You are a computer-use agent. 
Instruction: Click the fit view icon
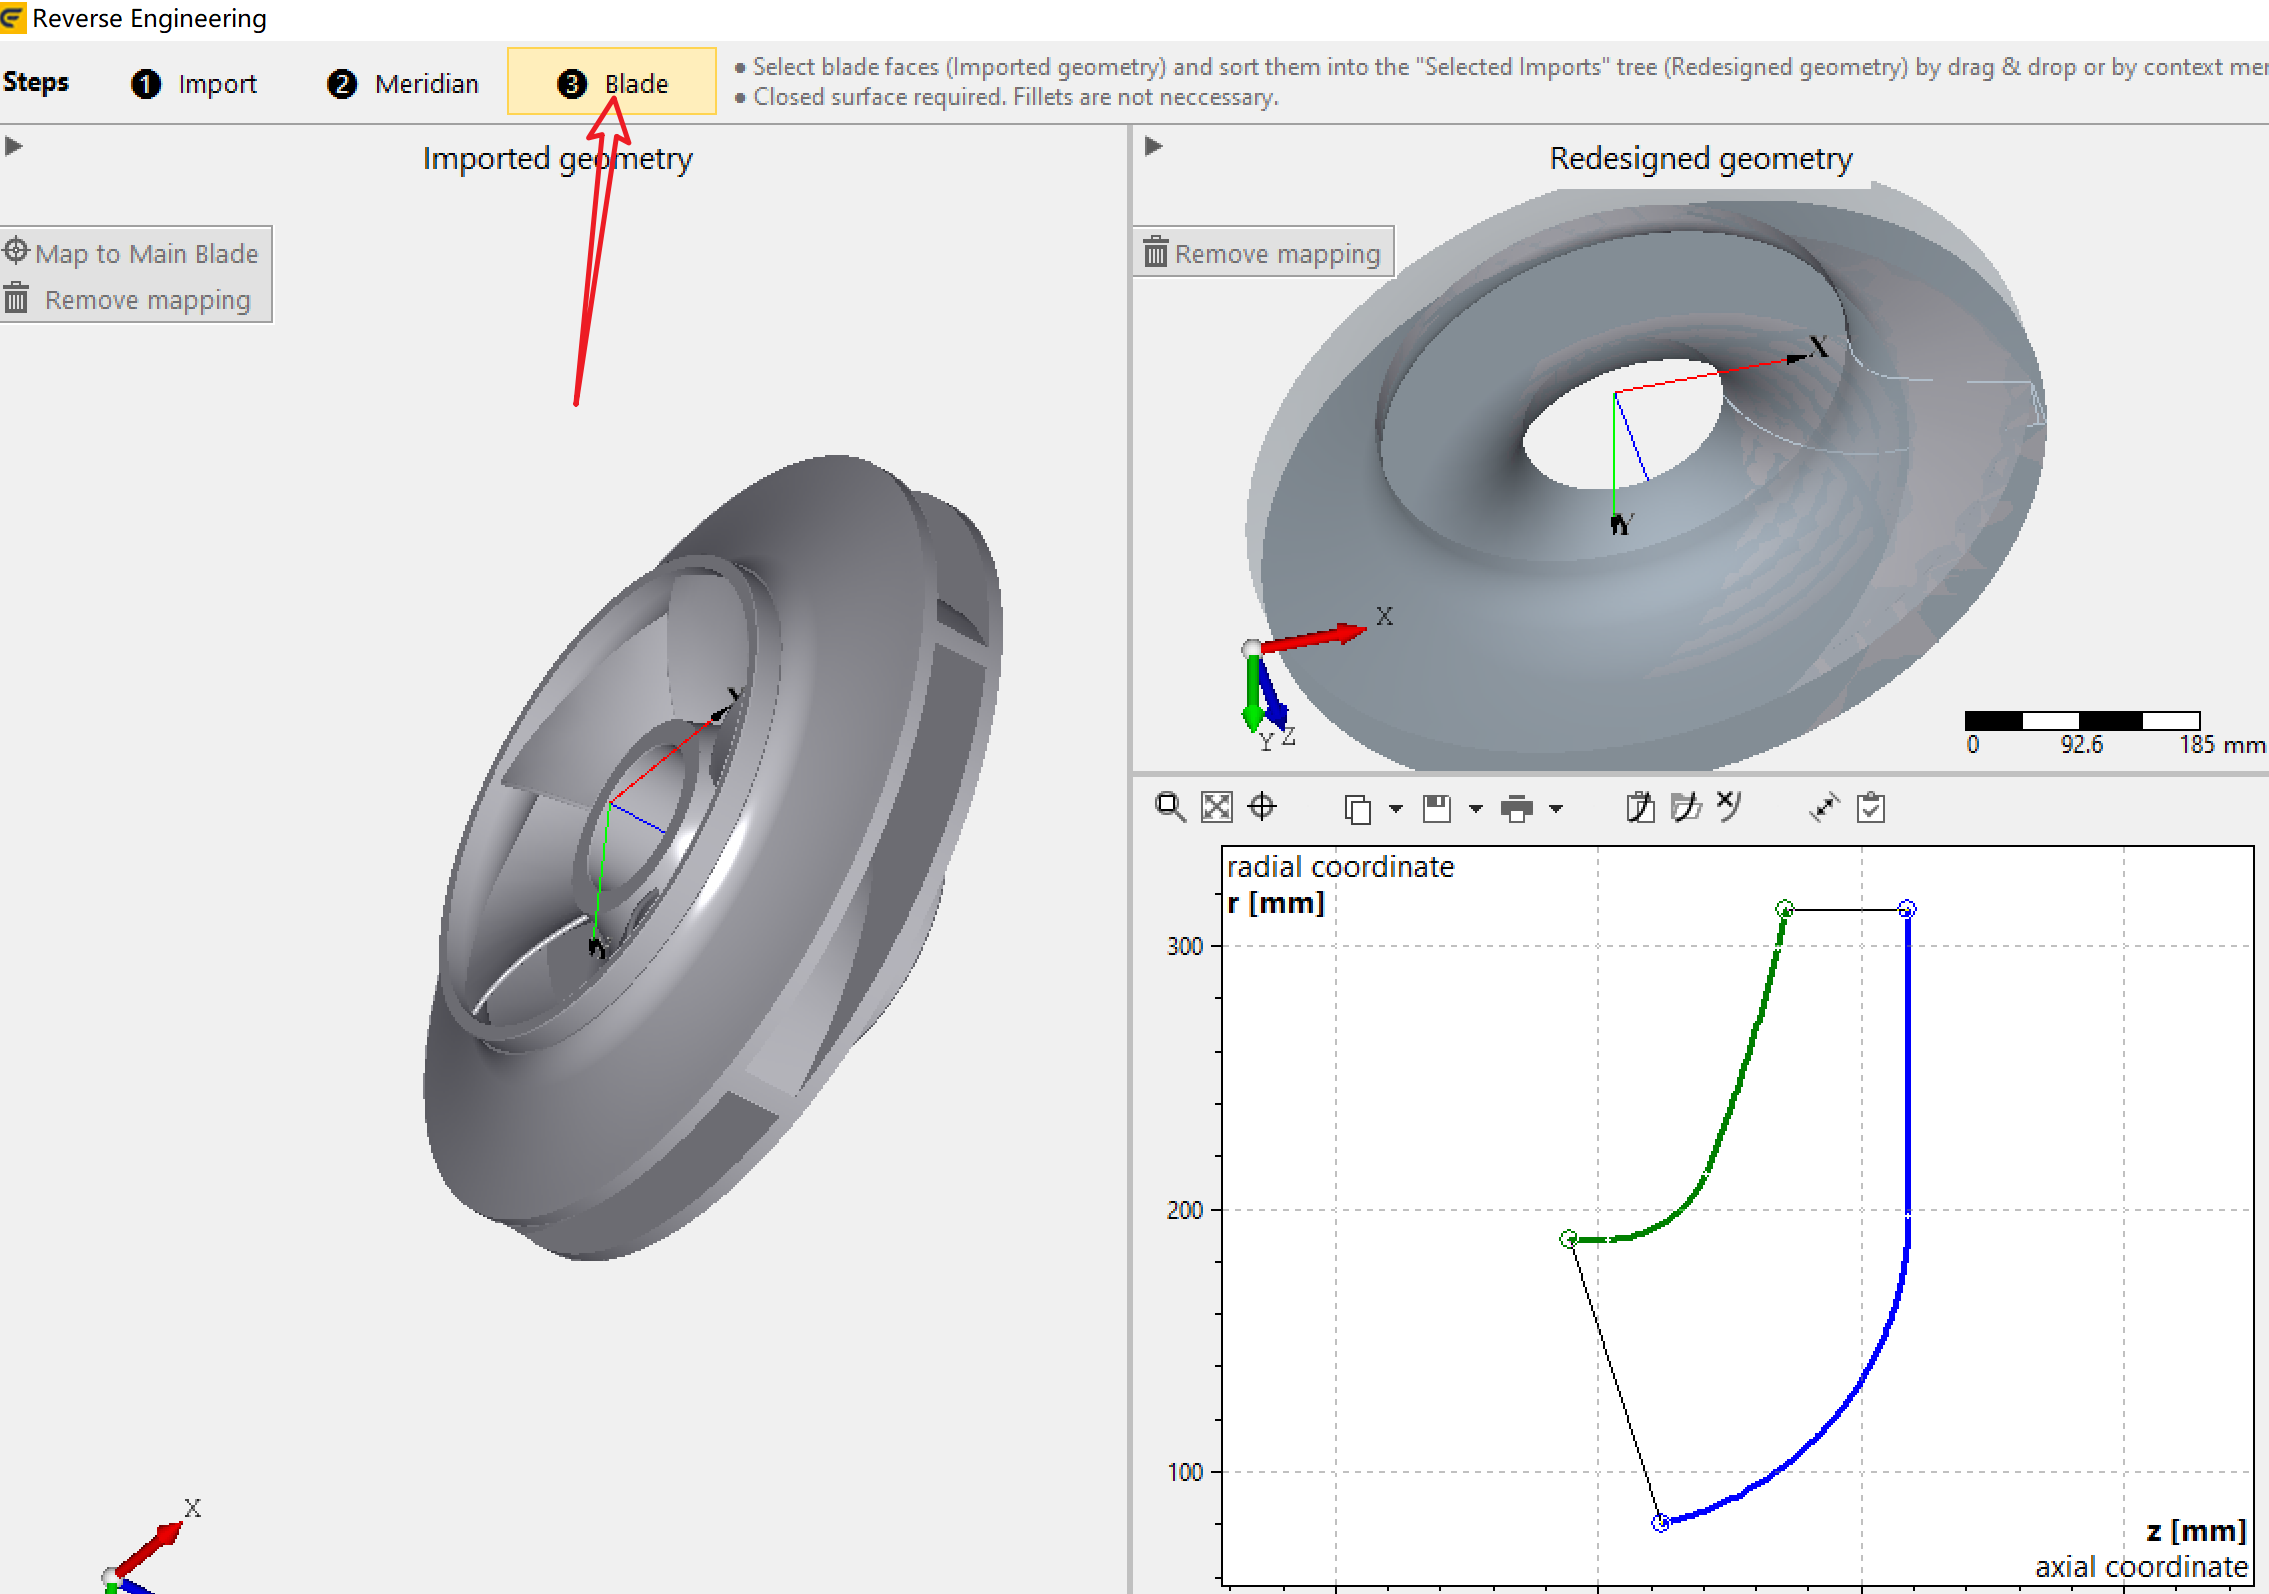pyautogui.click(x=1216, y=807)
